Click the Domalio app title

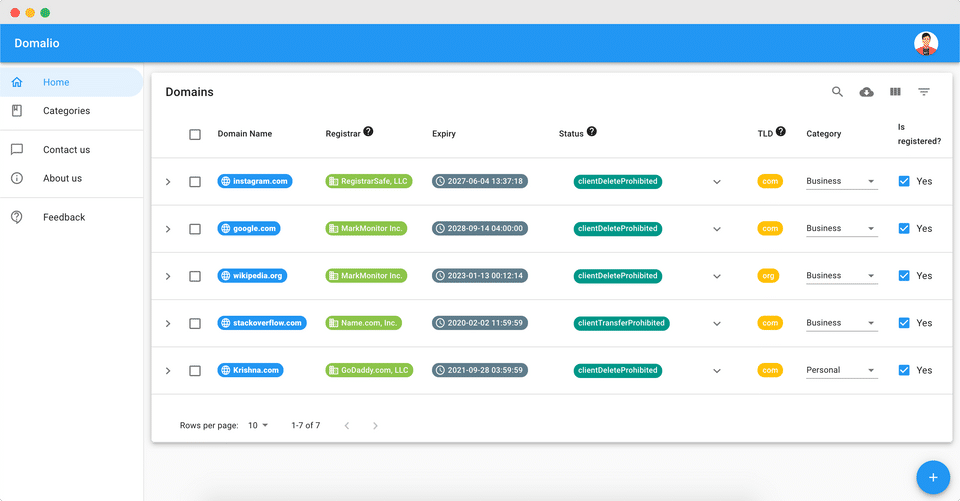(37, 43)
